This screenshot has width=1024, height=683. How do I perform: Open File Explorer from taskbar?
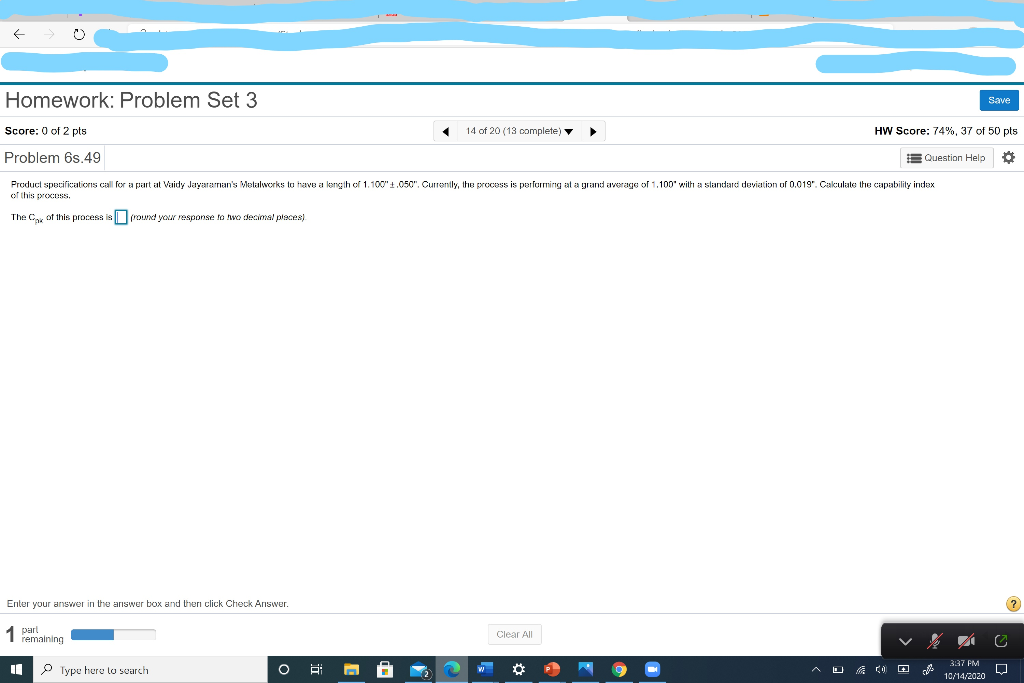tap(351, 669)
